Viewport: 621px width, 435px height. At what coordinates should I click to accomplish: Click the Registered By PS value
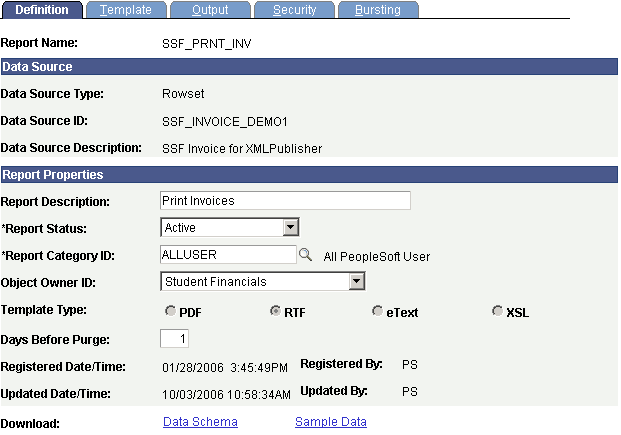410,364
